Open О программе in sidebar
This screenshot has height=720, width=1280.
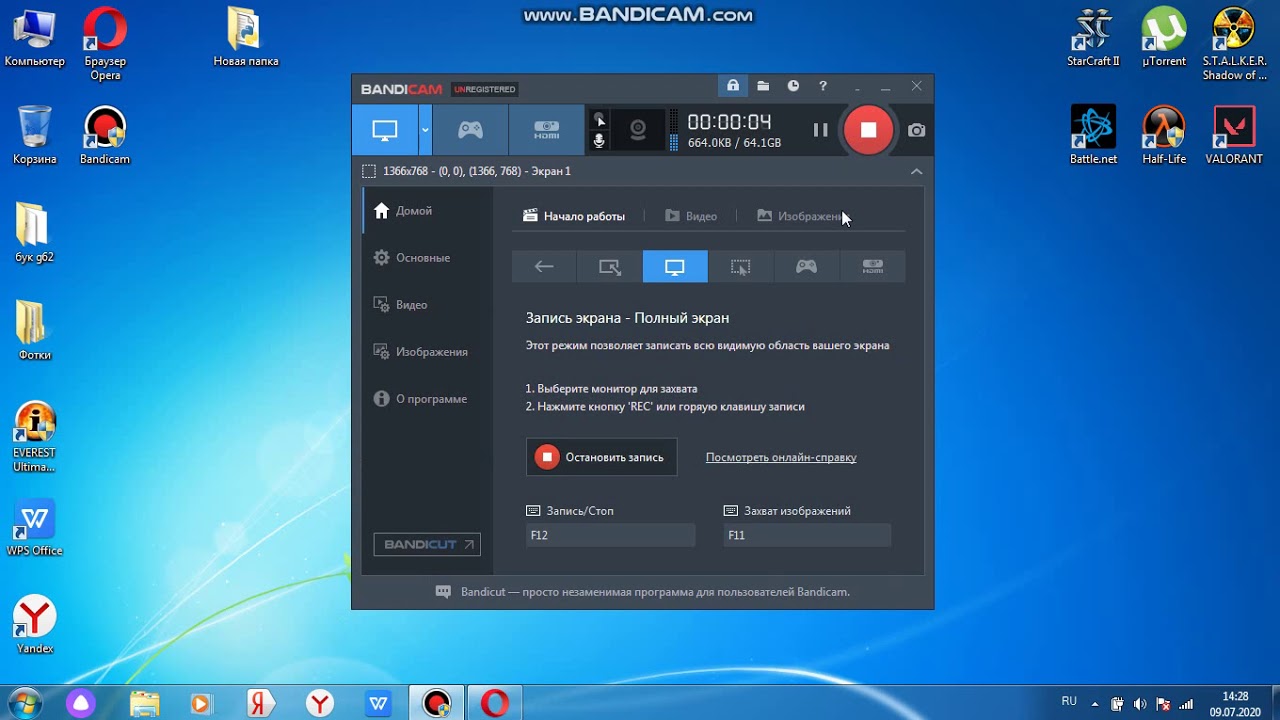point(427,399)
